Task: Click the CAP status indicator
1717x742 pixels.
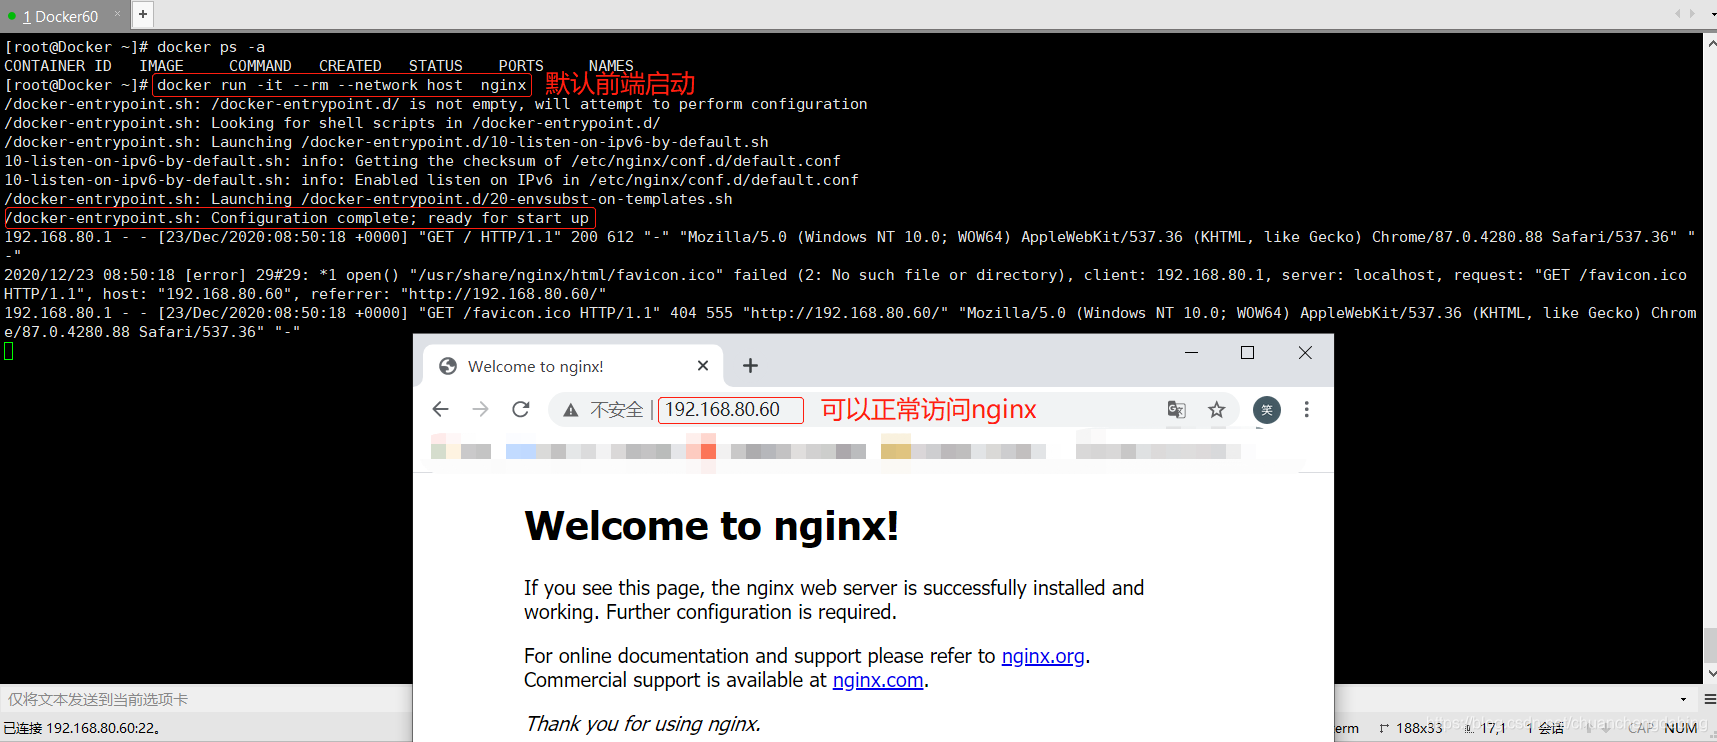Action: [x=1642, y=728]
